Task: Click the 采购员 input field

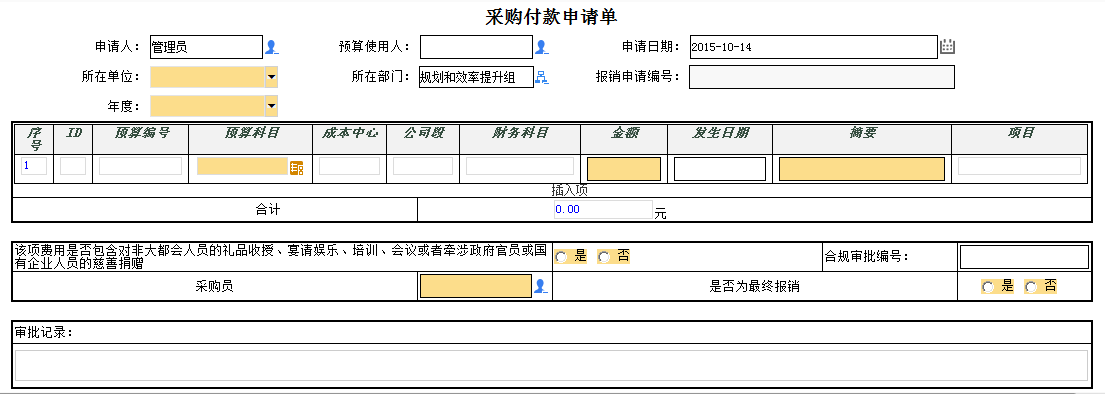Action: point(476,286)
